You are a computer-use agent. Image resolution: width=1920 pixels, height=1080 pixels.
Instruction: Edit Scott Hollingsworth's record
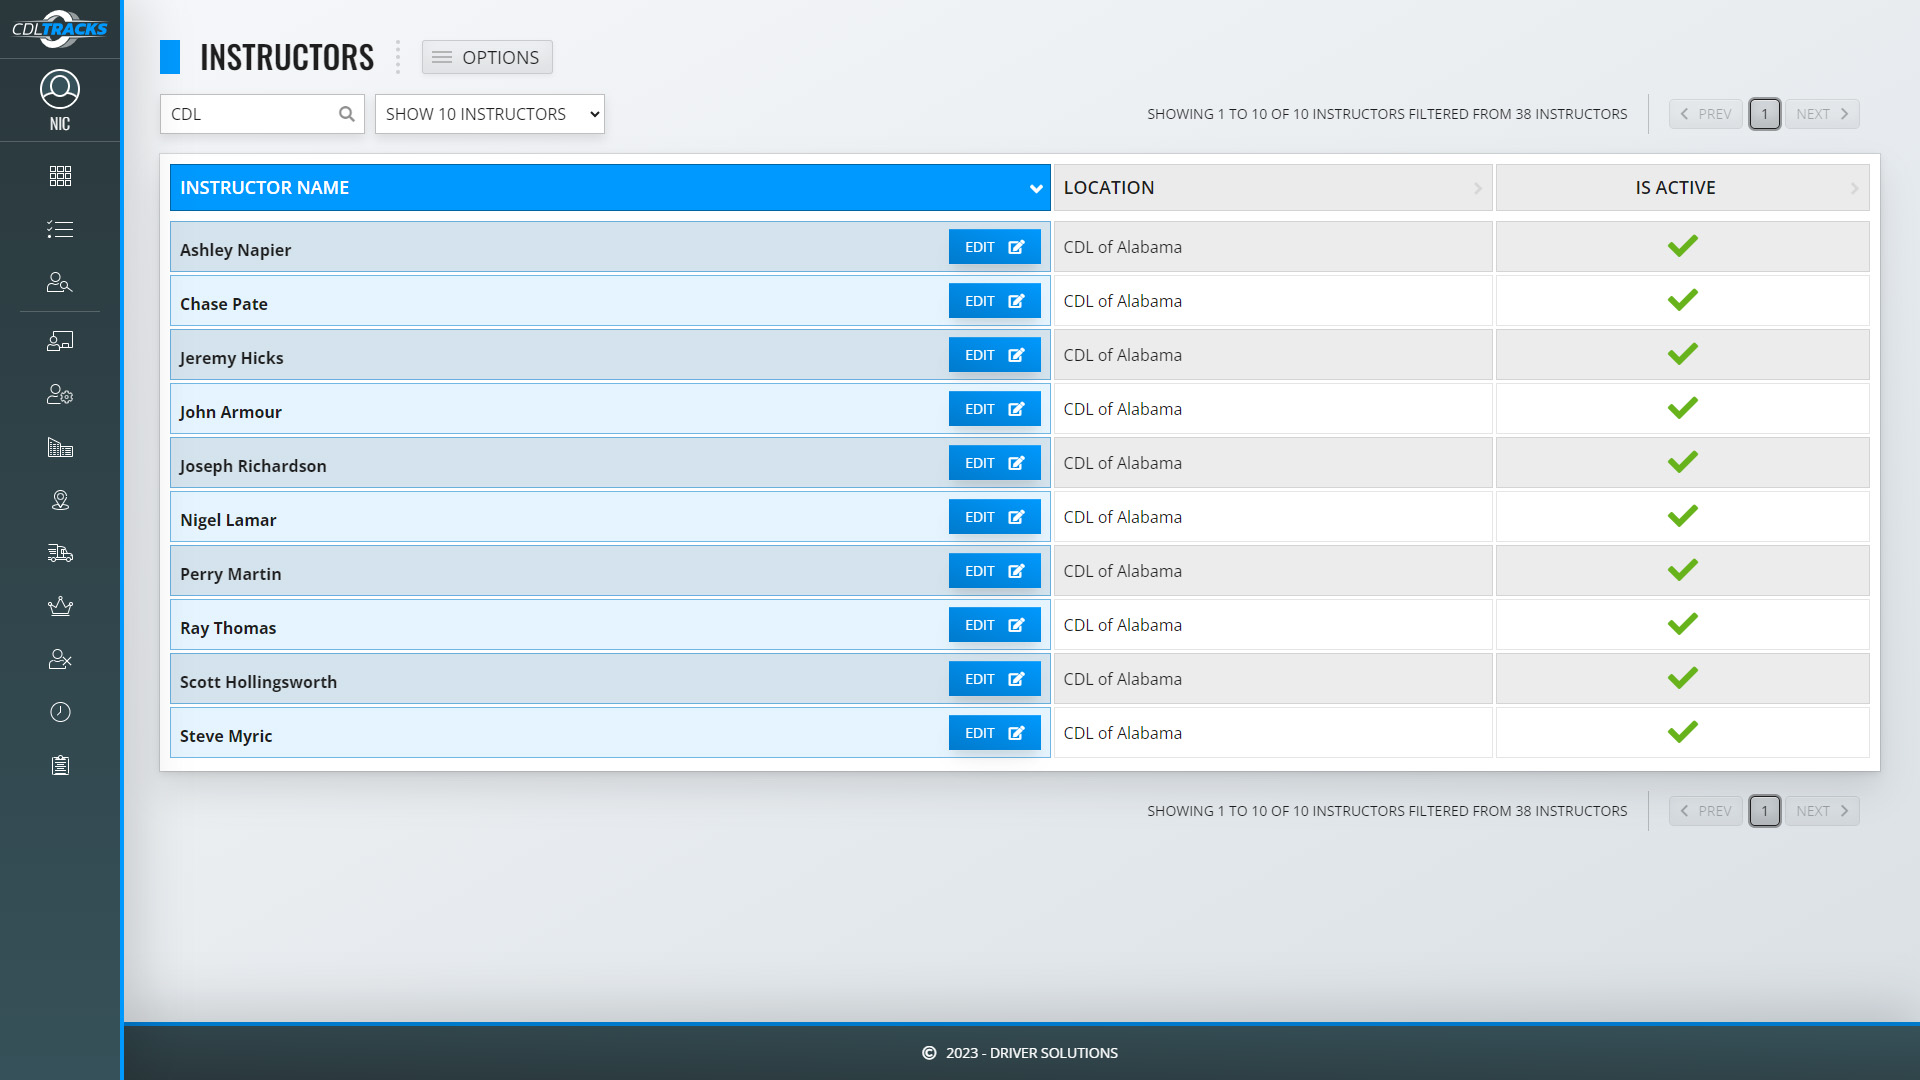point(995,679)
